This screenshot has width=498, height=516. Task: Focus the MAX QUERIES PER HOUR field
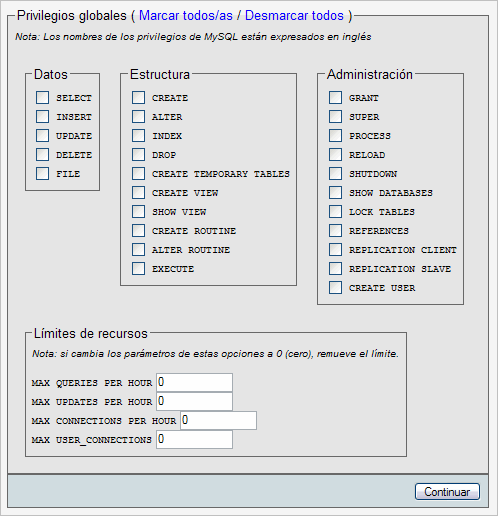(x=194, y=382)
